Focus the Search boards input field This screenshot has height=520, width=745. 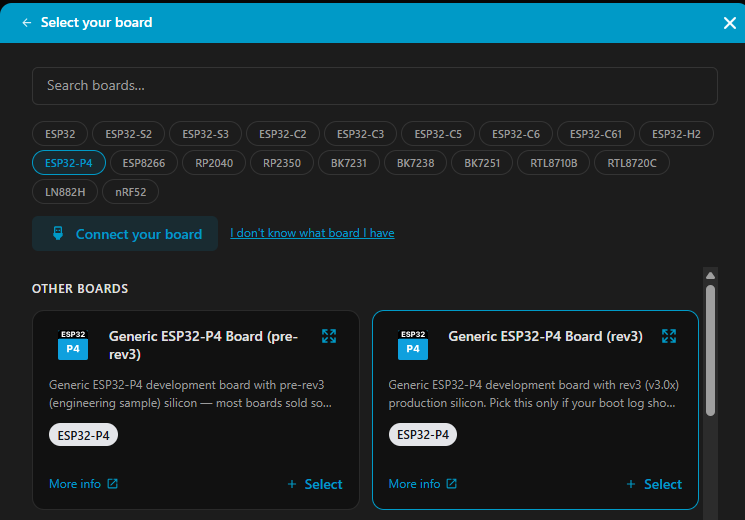374,86
